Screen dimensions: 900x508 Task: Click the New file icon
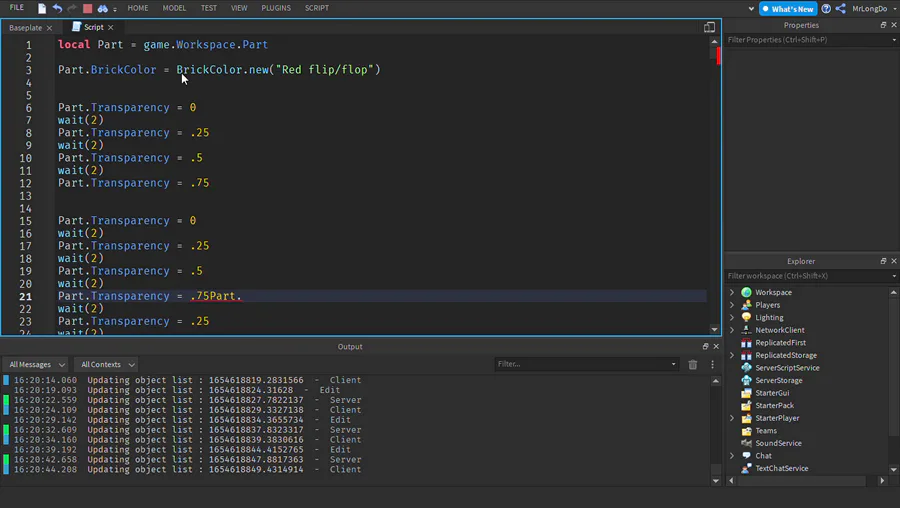pos(42,8)
